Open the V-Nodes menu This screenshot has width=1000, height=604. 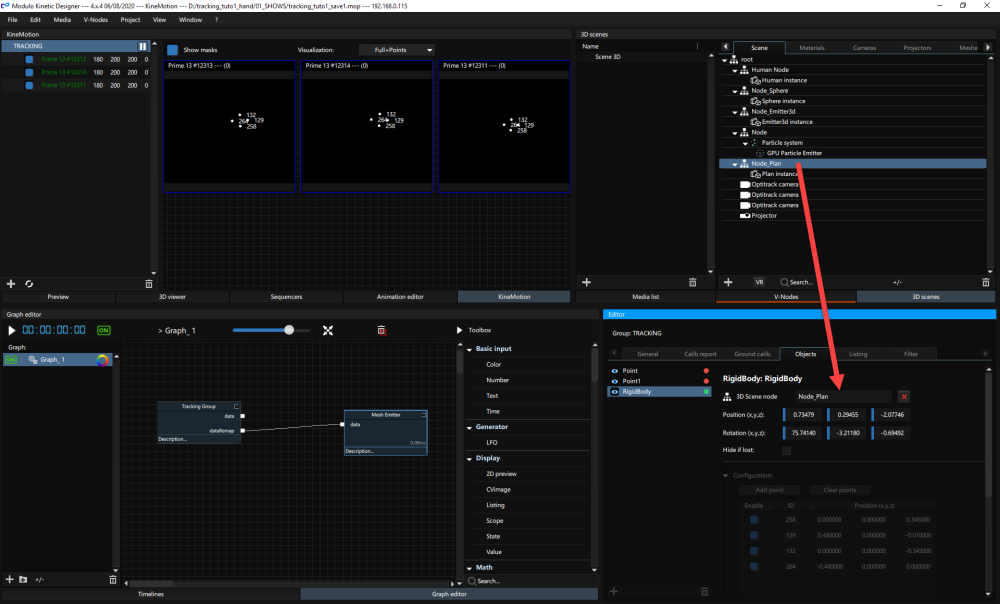point(96,19)
